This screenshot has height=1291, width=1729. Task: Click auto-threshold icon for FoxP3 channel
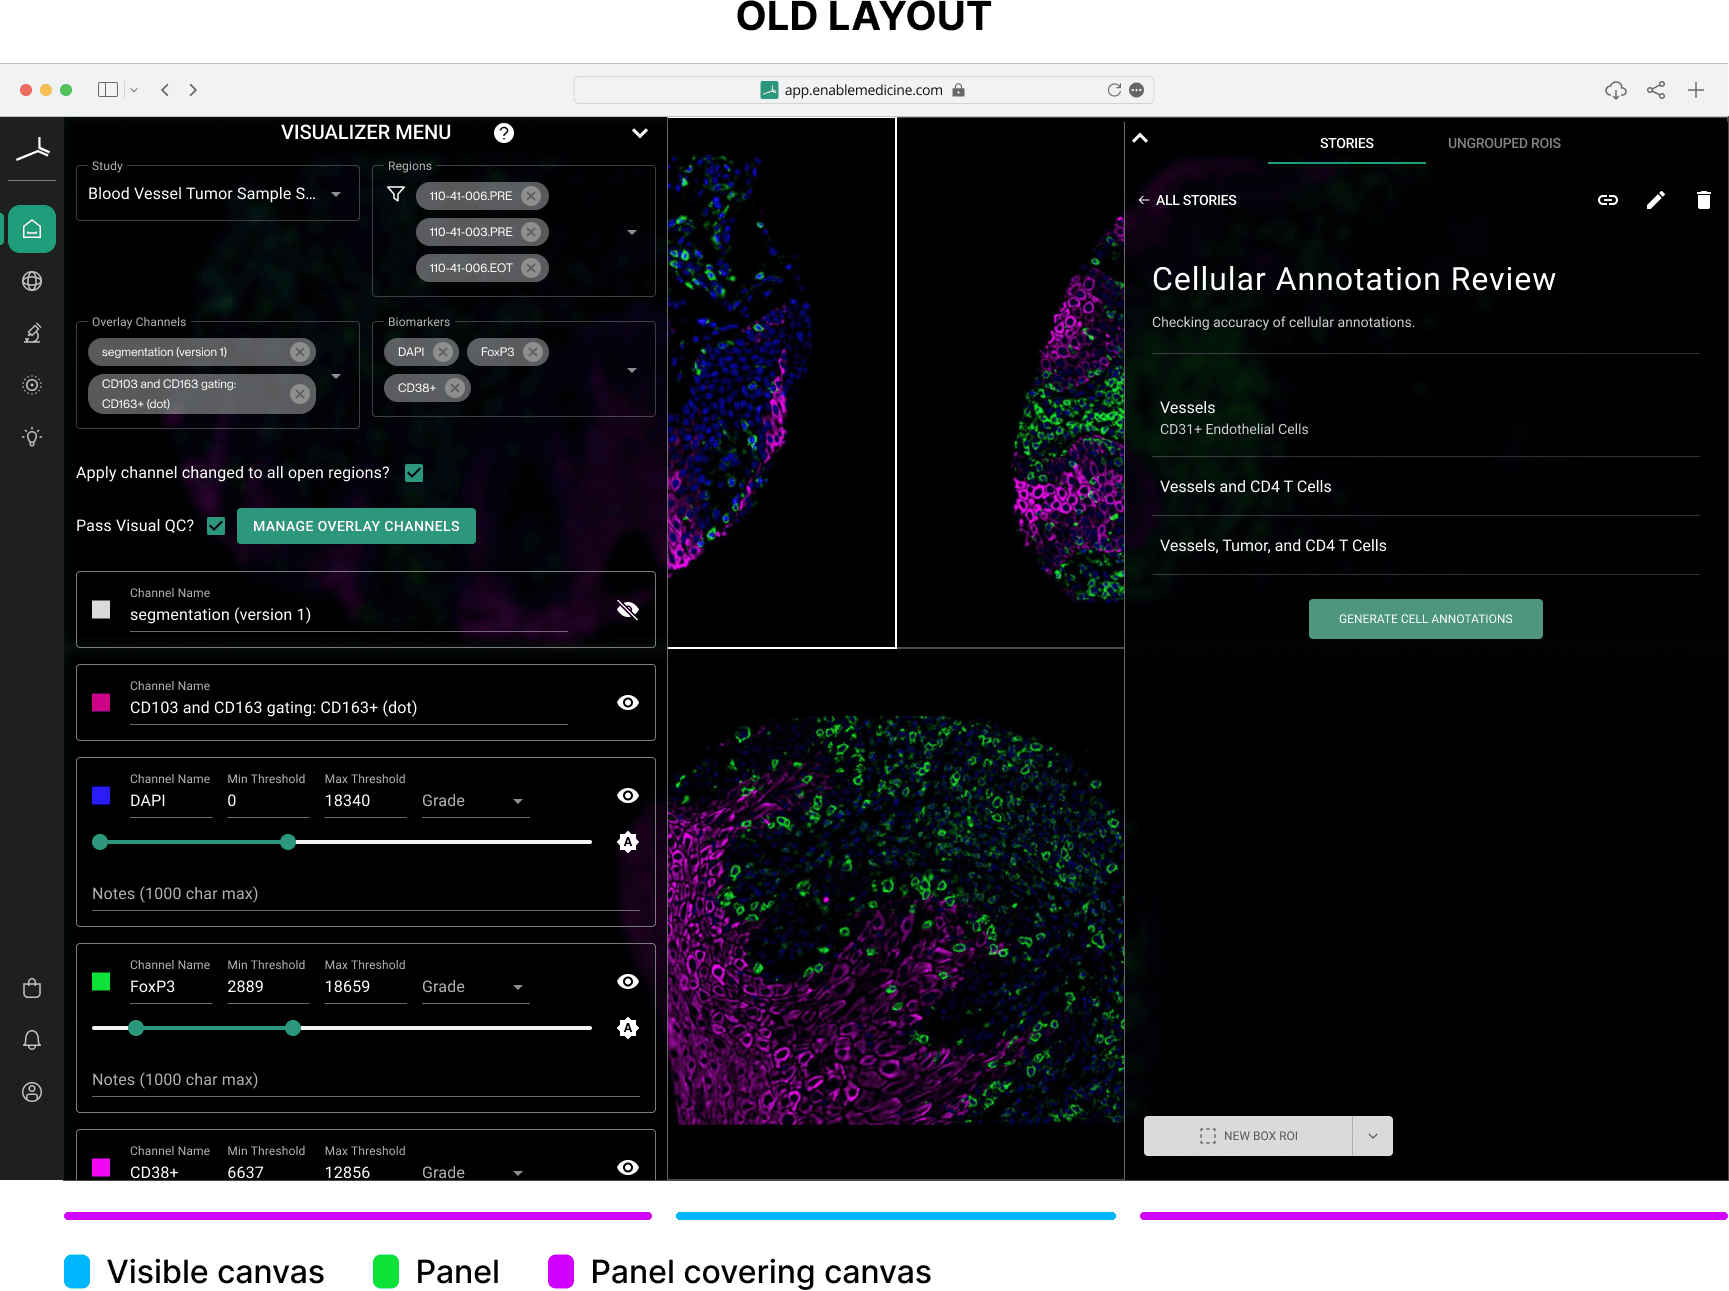[628, 1028]
